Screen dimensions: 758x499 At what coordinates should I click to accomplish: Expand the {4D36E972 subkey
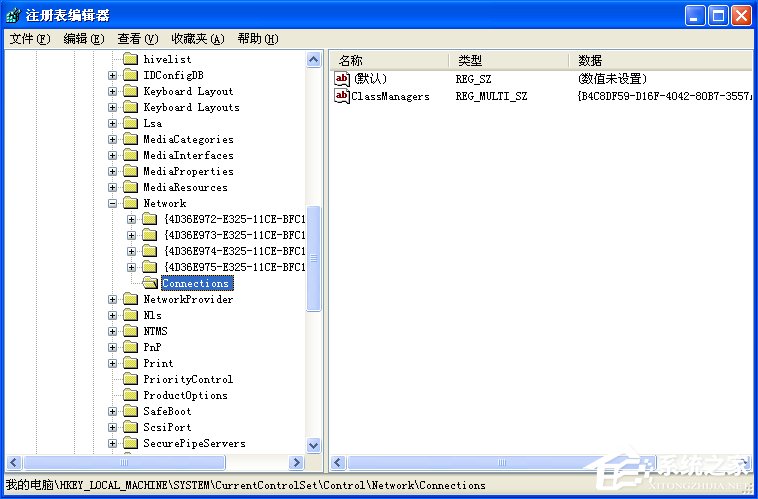[x=131, y=220]
